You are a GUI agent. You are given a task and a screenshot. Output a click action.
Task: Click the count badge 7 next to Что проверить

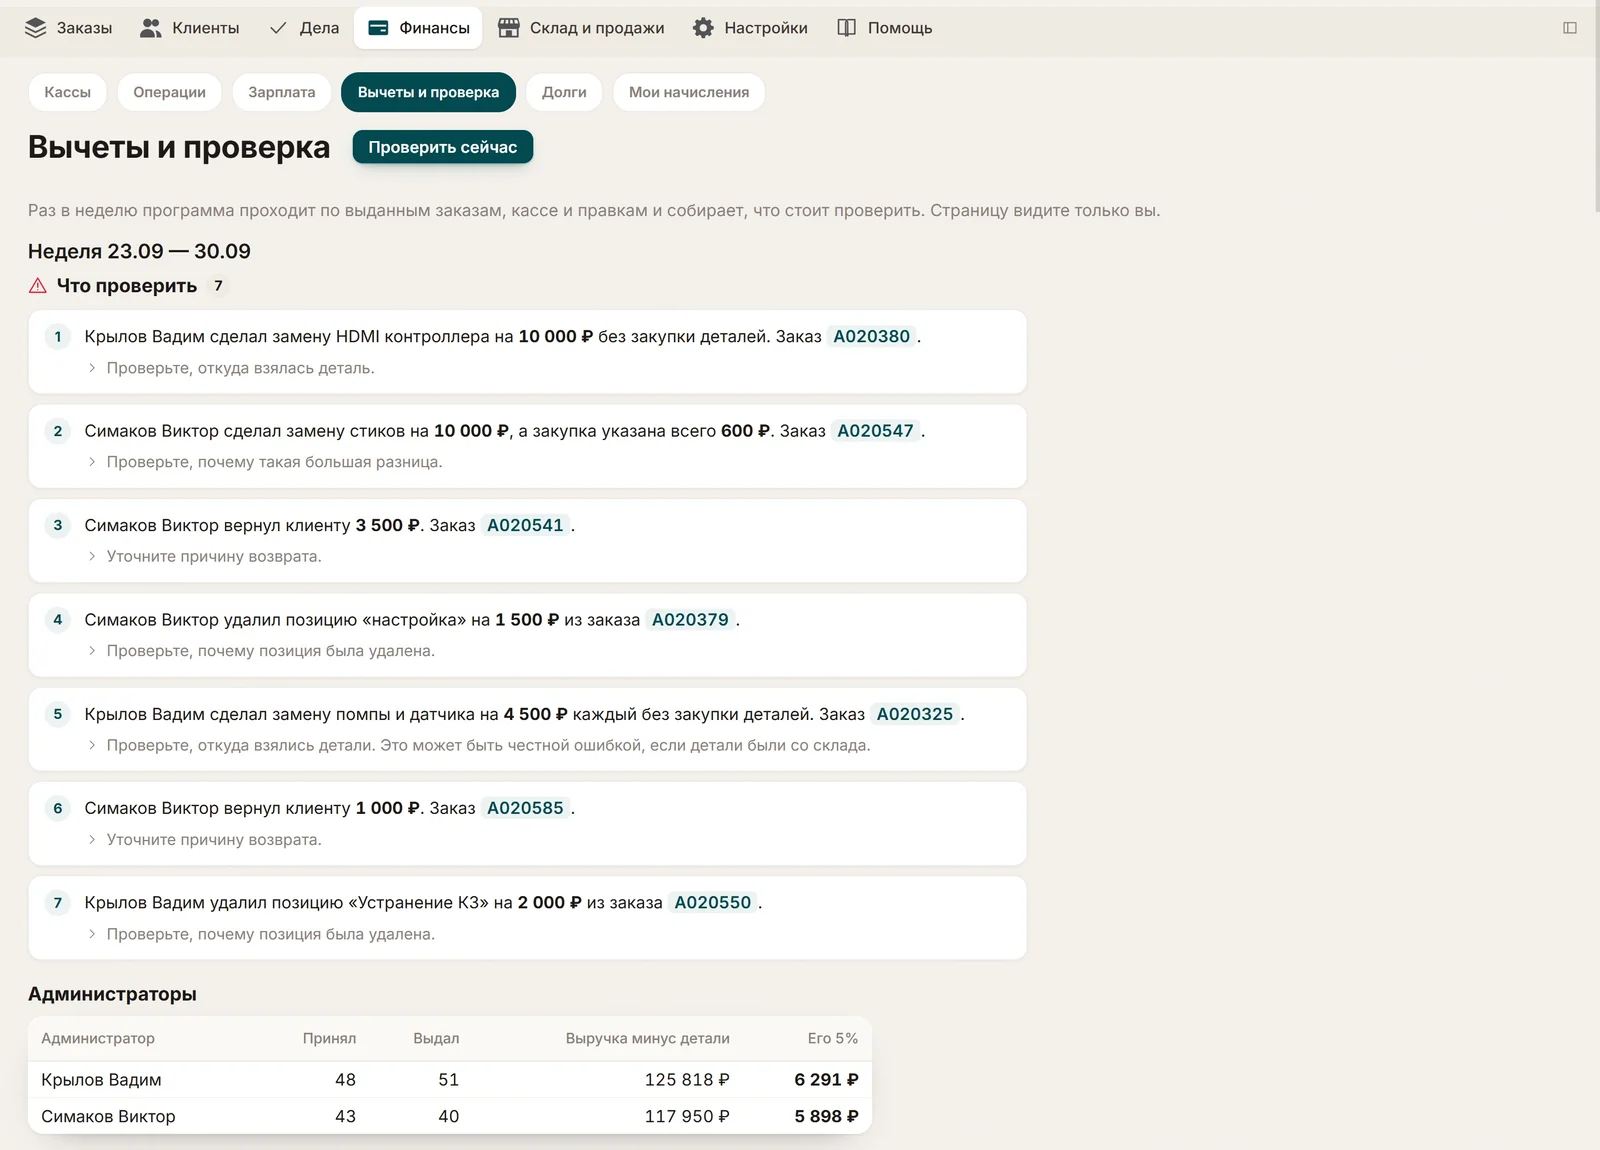pos(218,286)
